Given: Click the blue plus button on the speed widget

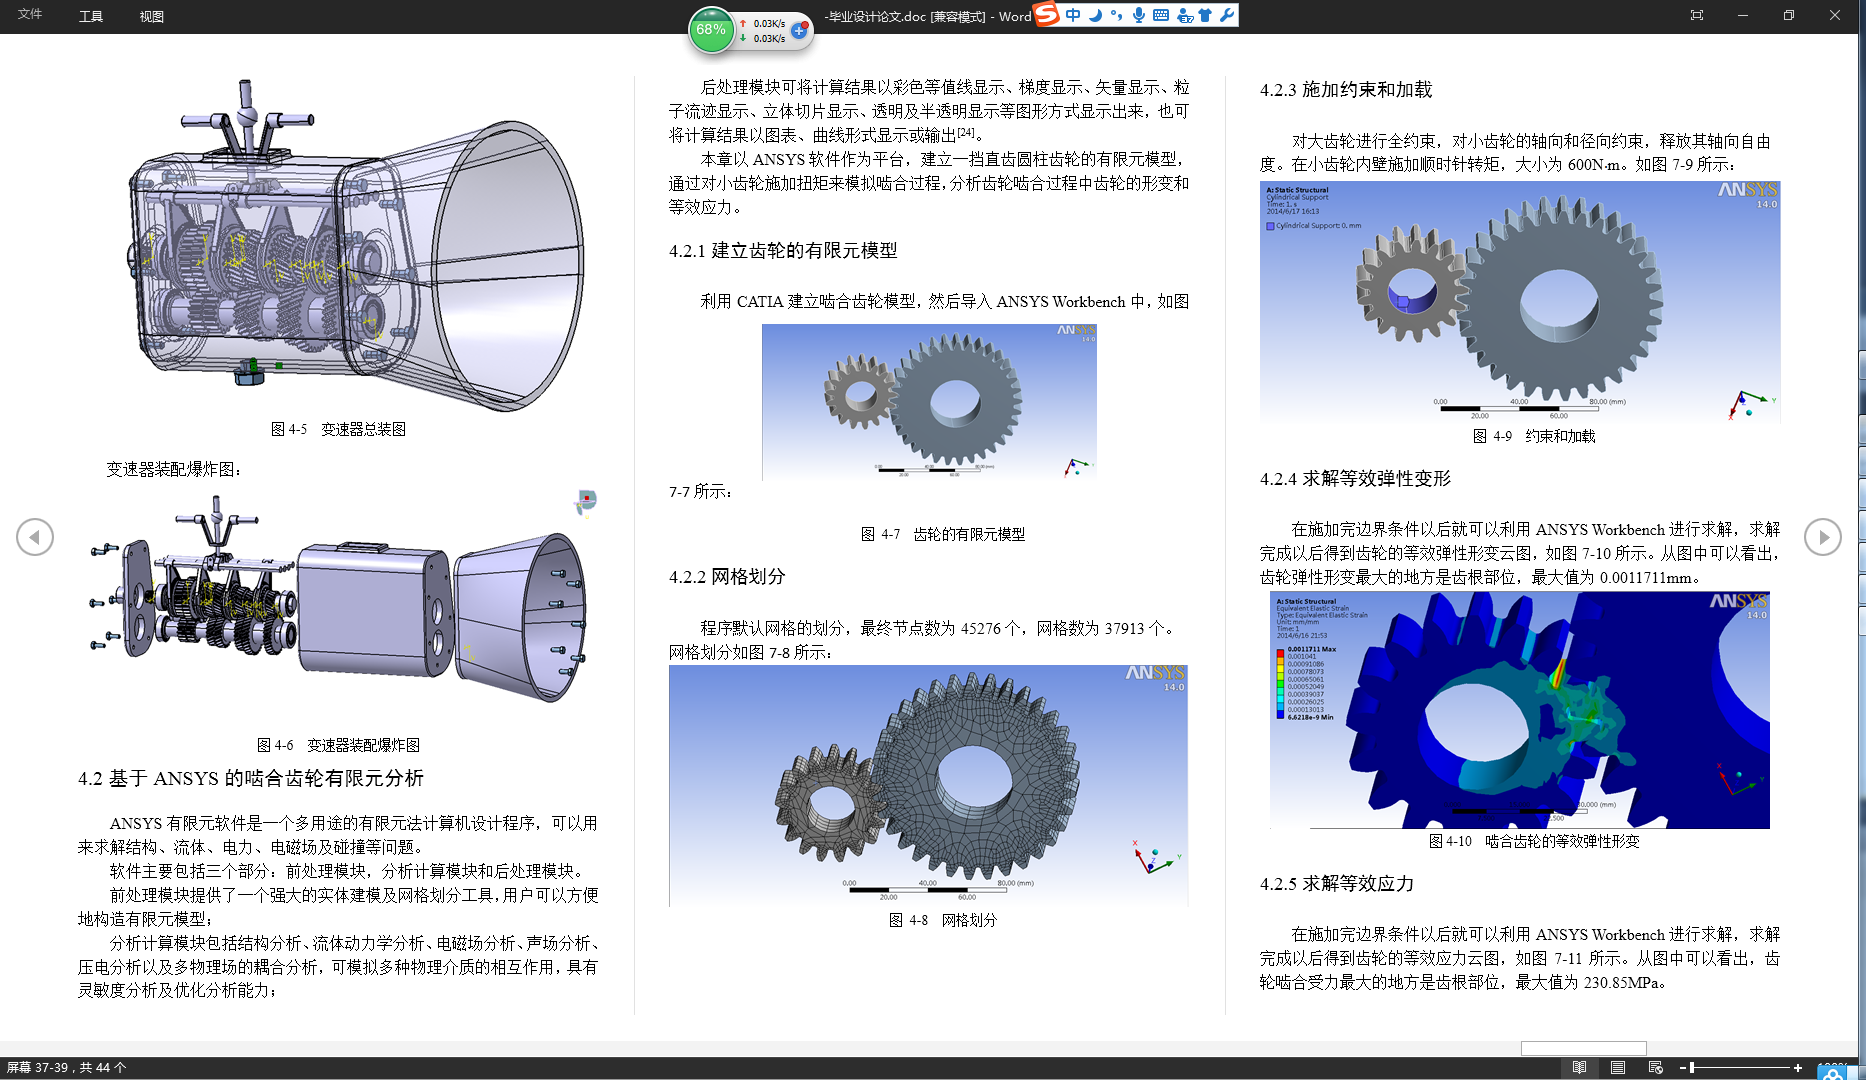Looking at the screenshot, I should tap(798, 31).
